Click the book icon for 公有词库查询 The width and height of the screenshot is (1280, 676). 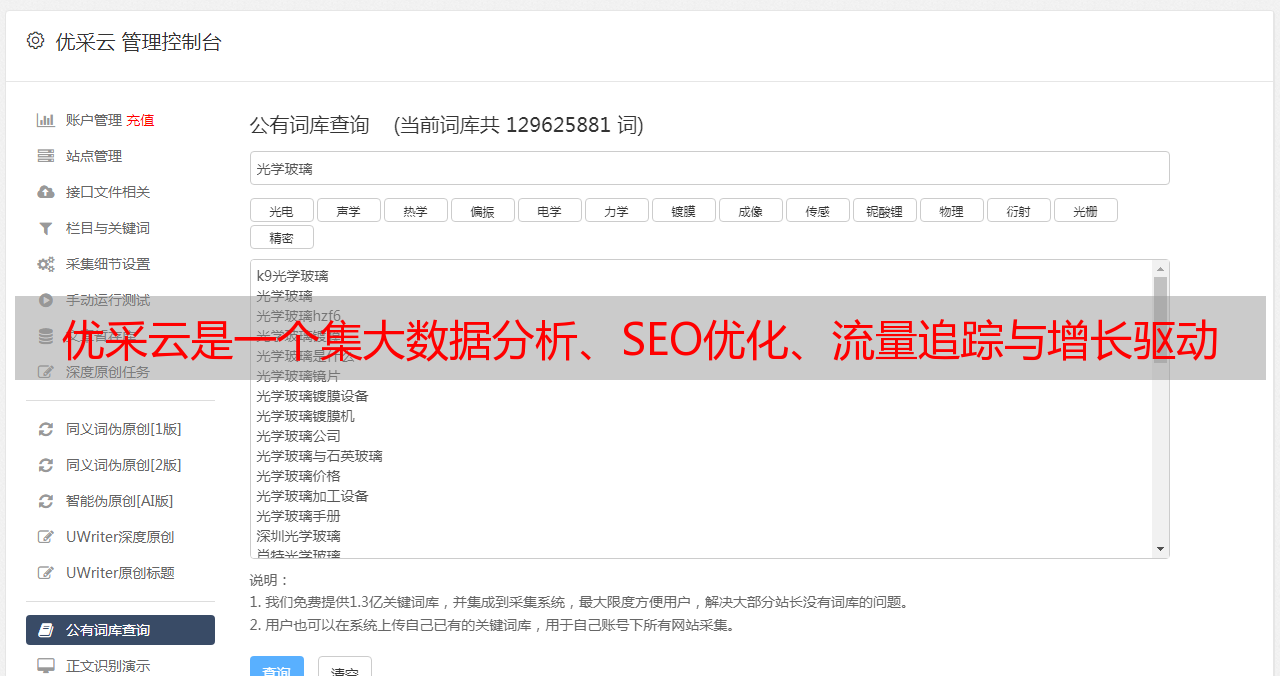(x=45, y=630)
